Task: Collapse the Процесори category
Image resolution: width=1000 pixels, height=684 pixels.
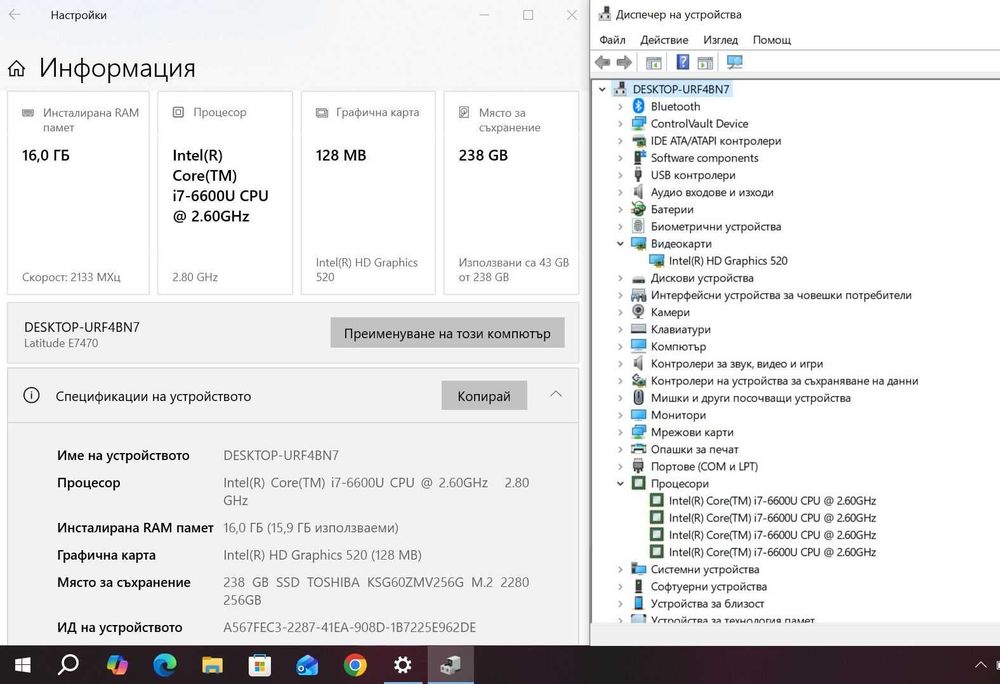Action: (x=620, y=483)
